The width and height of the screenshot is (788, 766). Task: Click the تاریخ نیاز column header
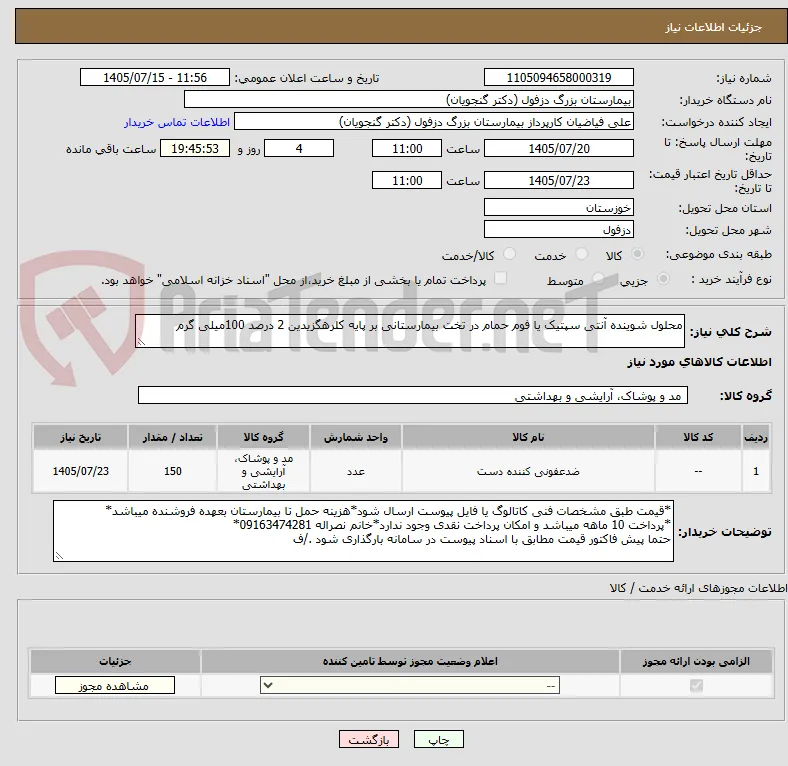80,437
